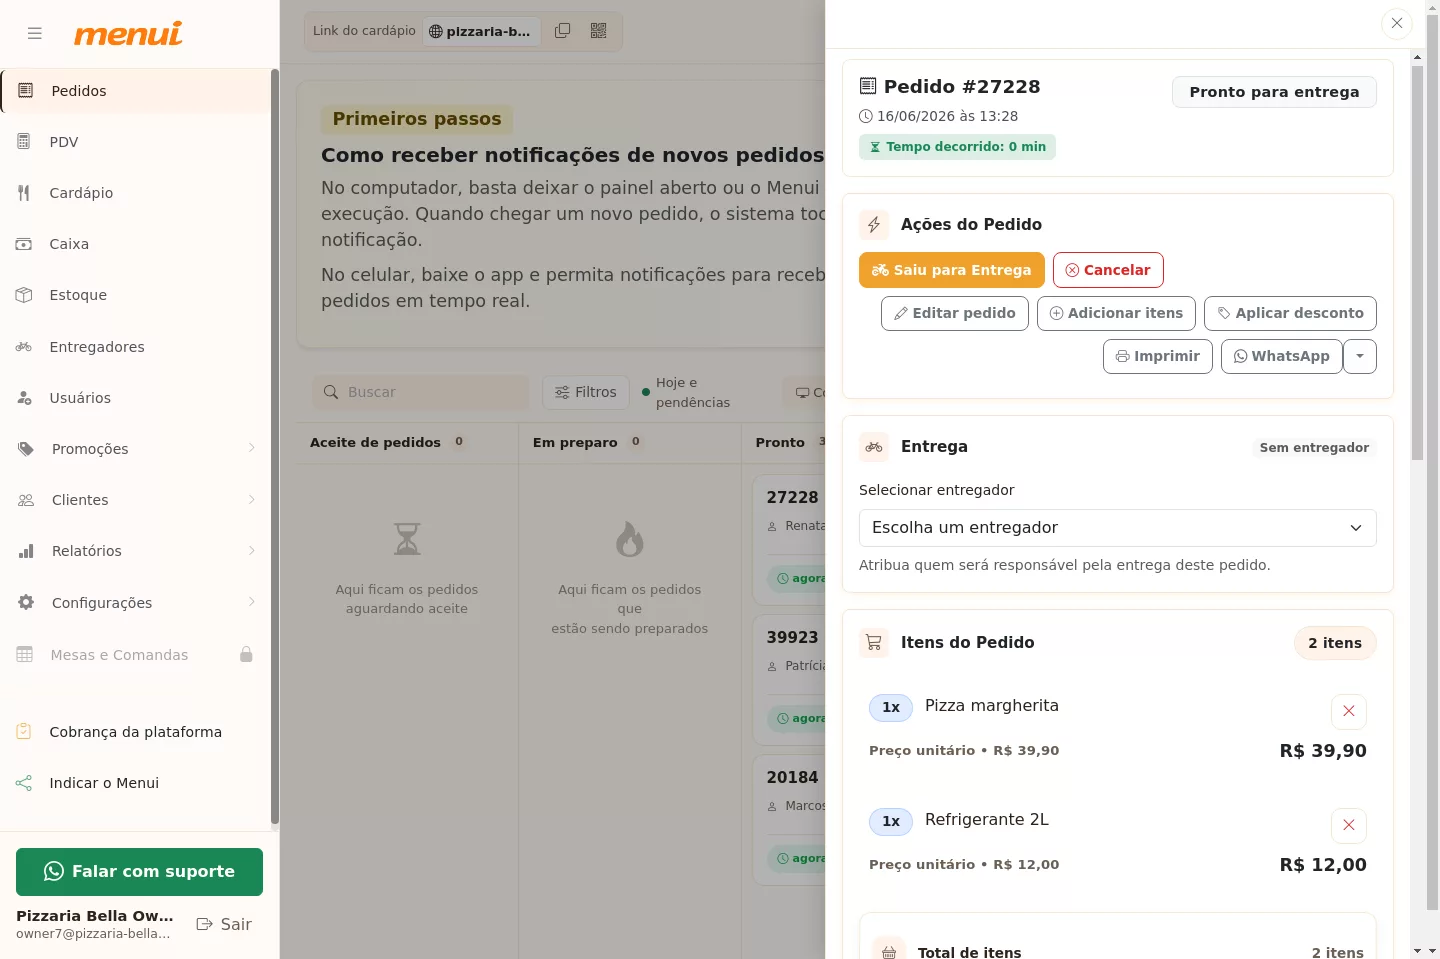Open the Filtros button

click(586, 392)
